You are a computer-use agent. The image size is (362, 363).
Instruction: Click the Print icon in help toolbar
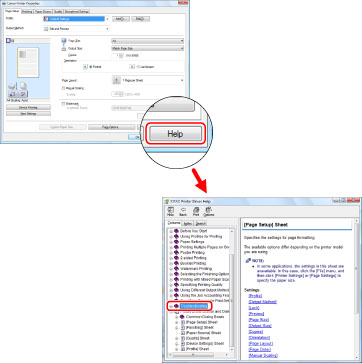pyautogui.click(x=196, y=210)
